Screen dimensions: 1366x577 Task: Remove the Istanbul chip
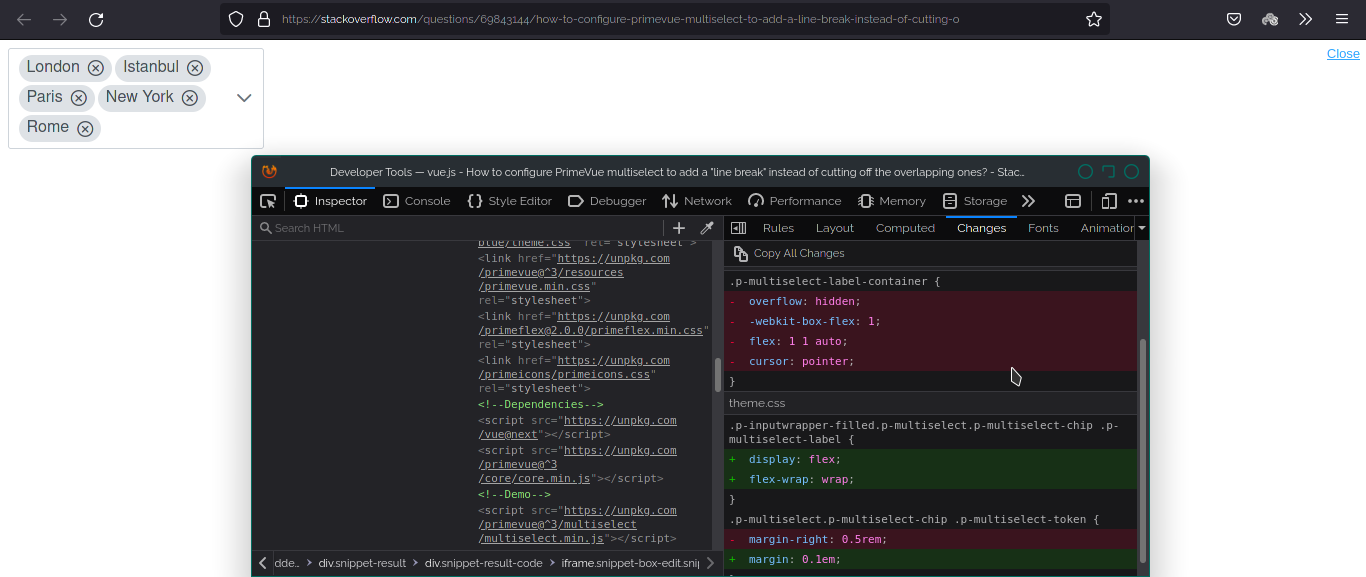tap(195, 68)
